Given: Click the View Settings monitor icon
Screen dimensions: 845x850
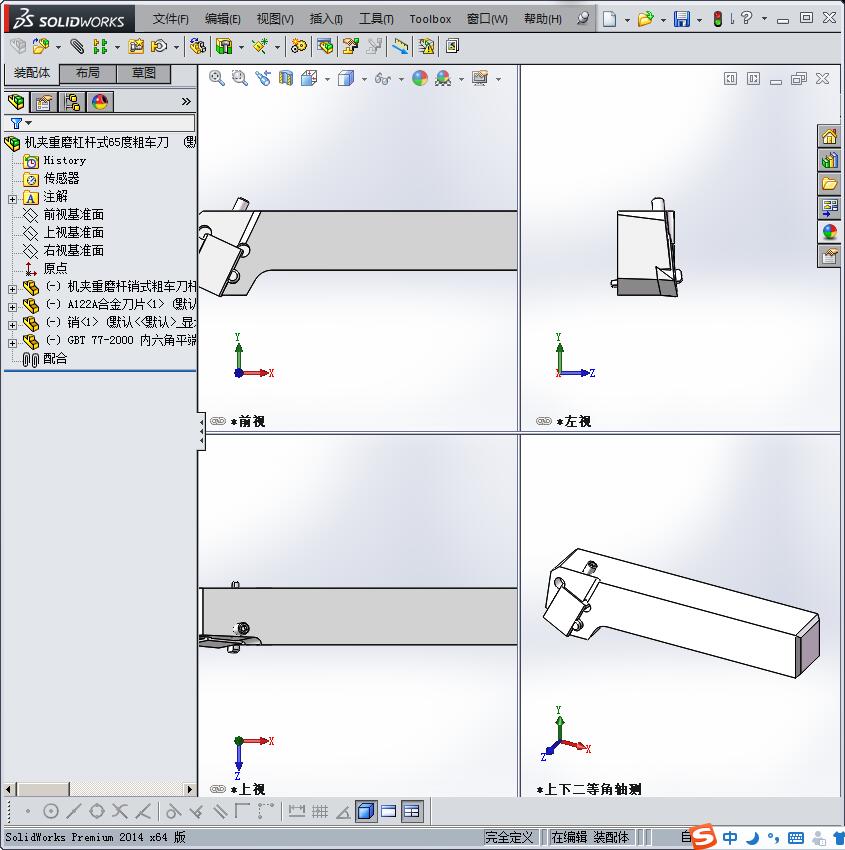Looking at the screenshot, I should pos(480,79).
